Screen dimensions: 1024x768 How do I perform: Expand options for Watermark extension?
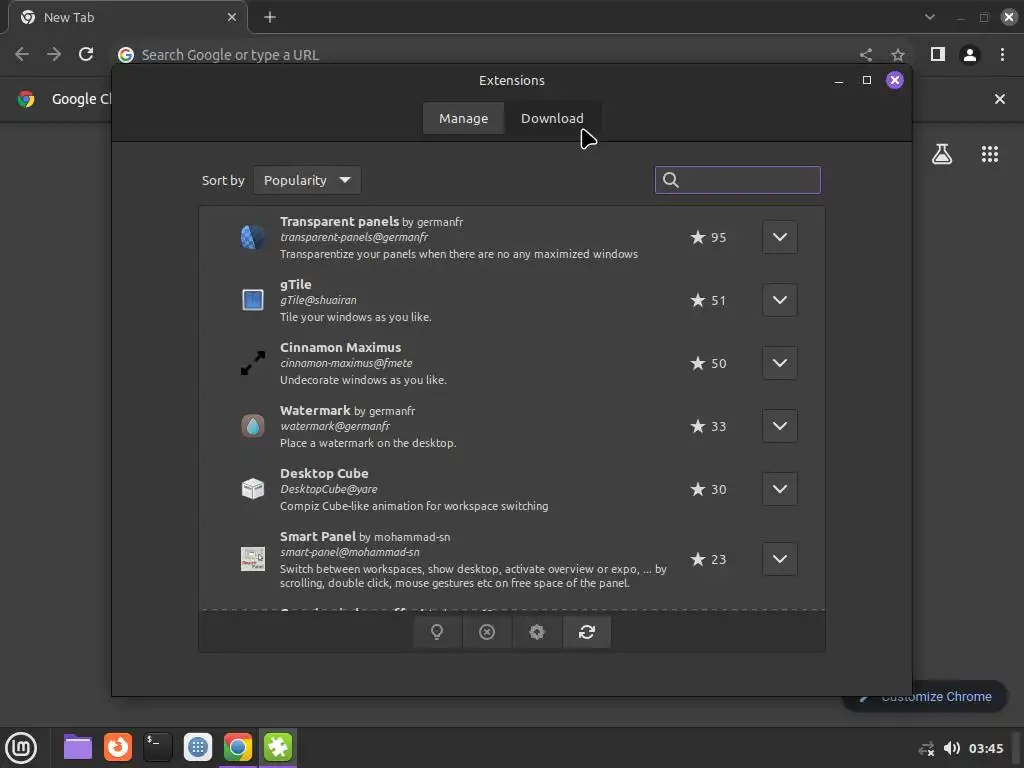pos(780,426)
